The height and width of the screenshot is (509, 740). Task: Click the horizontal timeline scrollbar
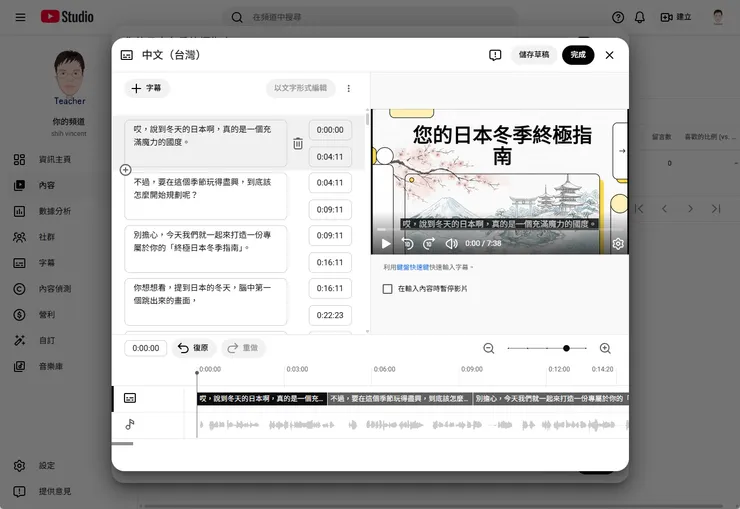point(123,443)
